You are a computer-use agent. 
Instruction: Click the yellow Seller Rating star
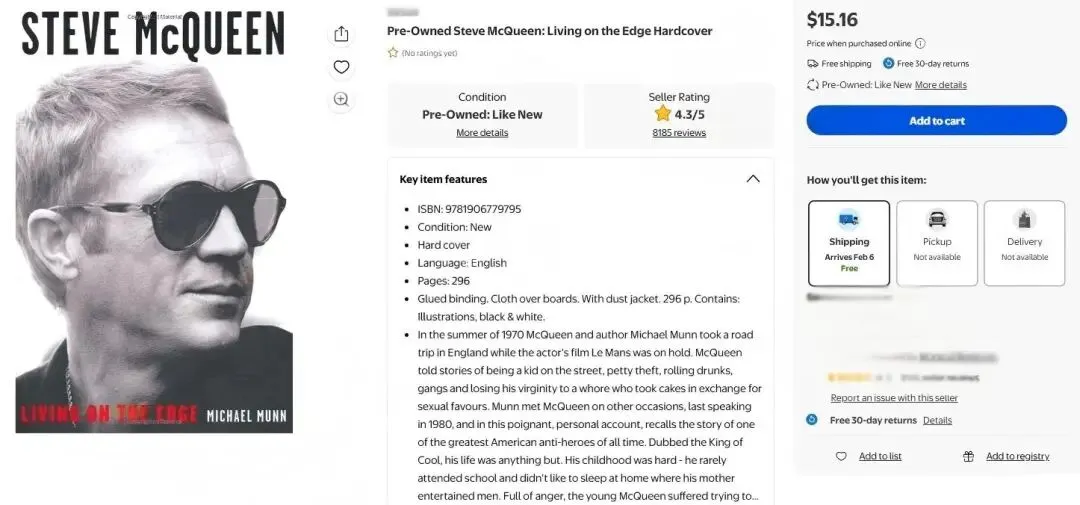pos(662,114)
